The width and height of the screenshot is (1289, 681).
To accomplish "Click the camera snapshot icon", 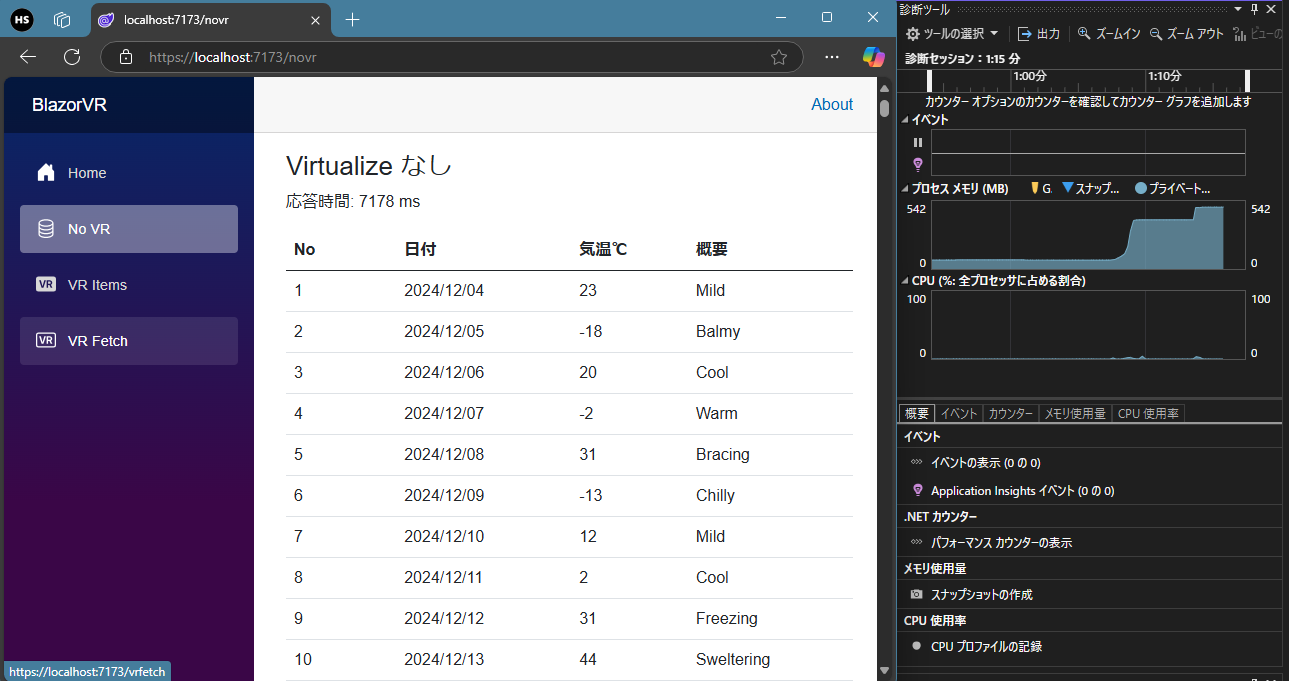I will point(917,595).
